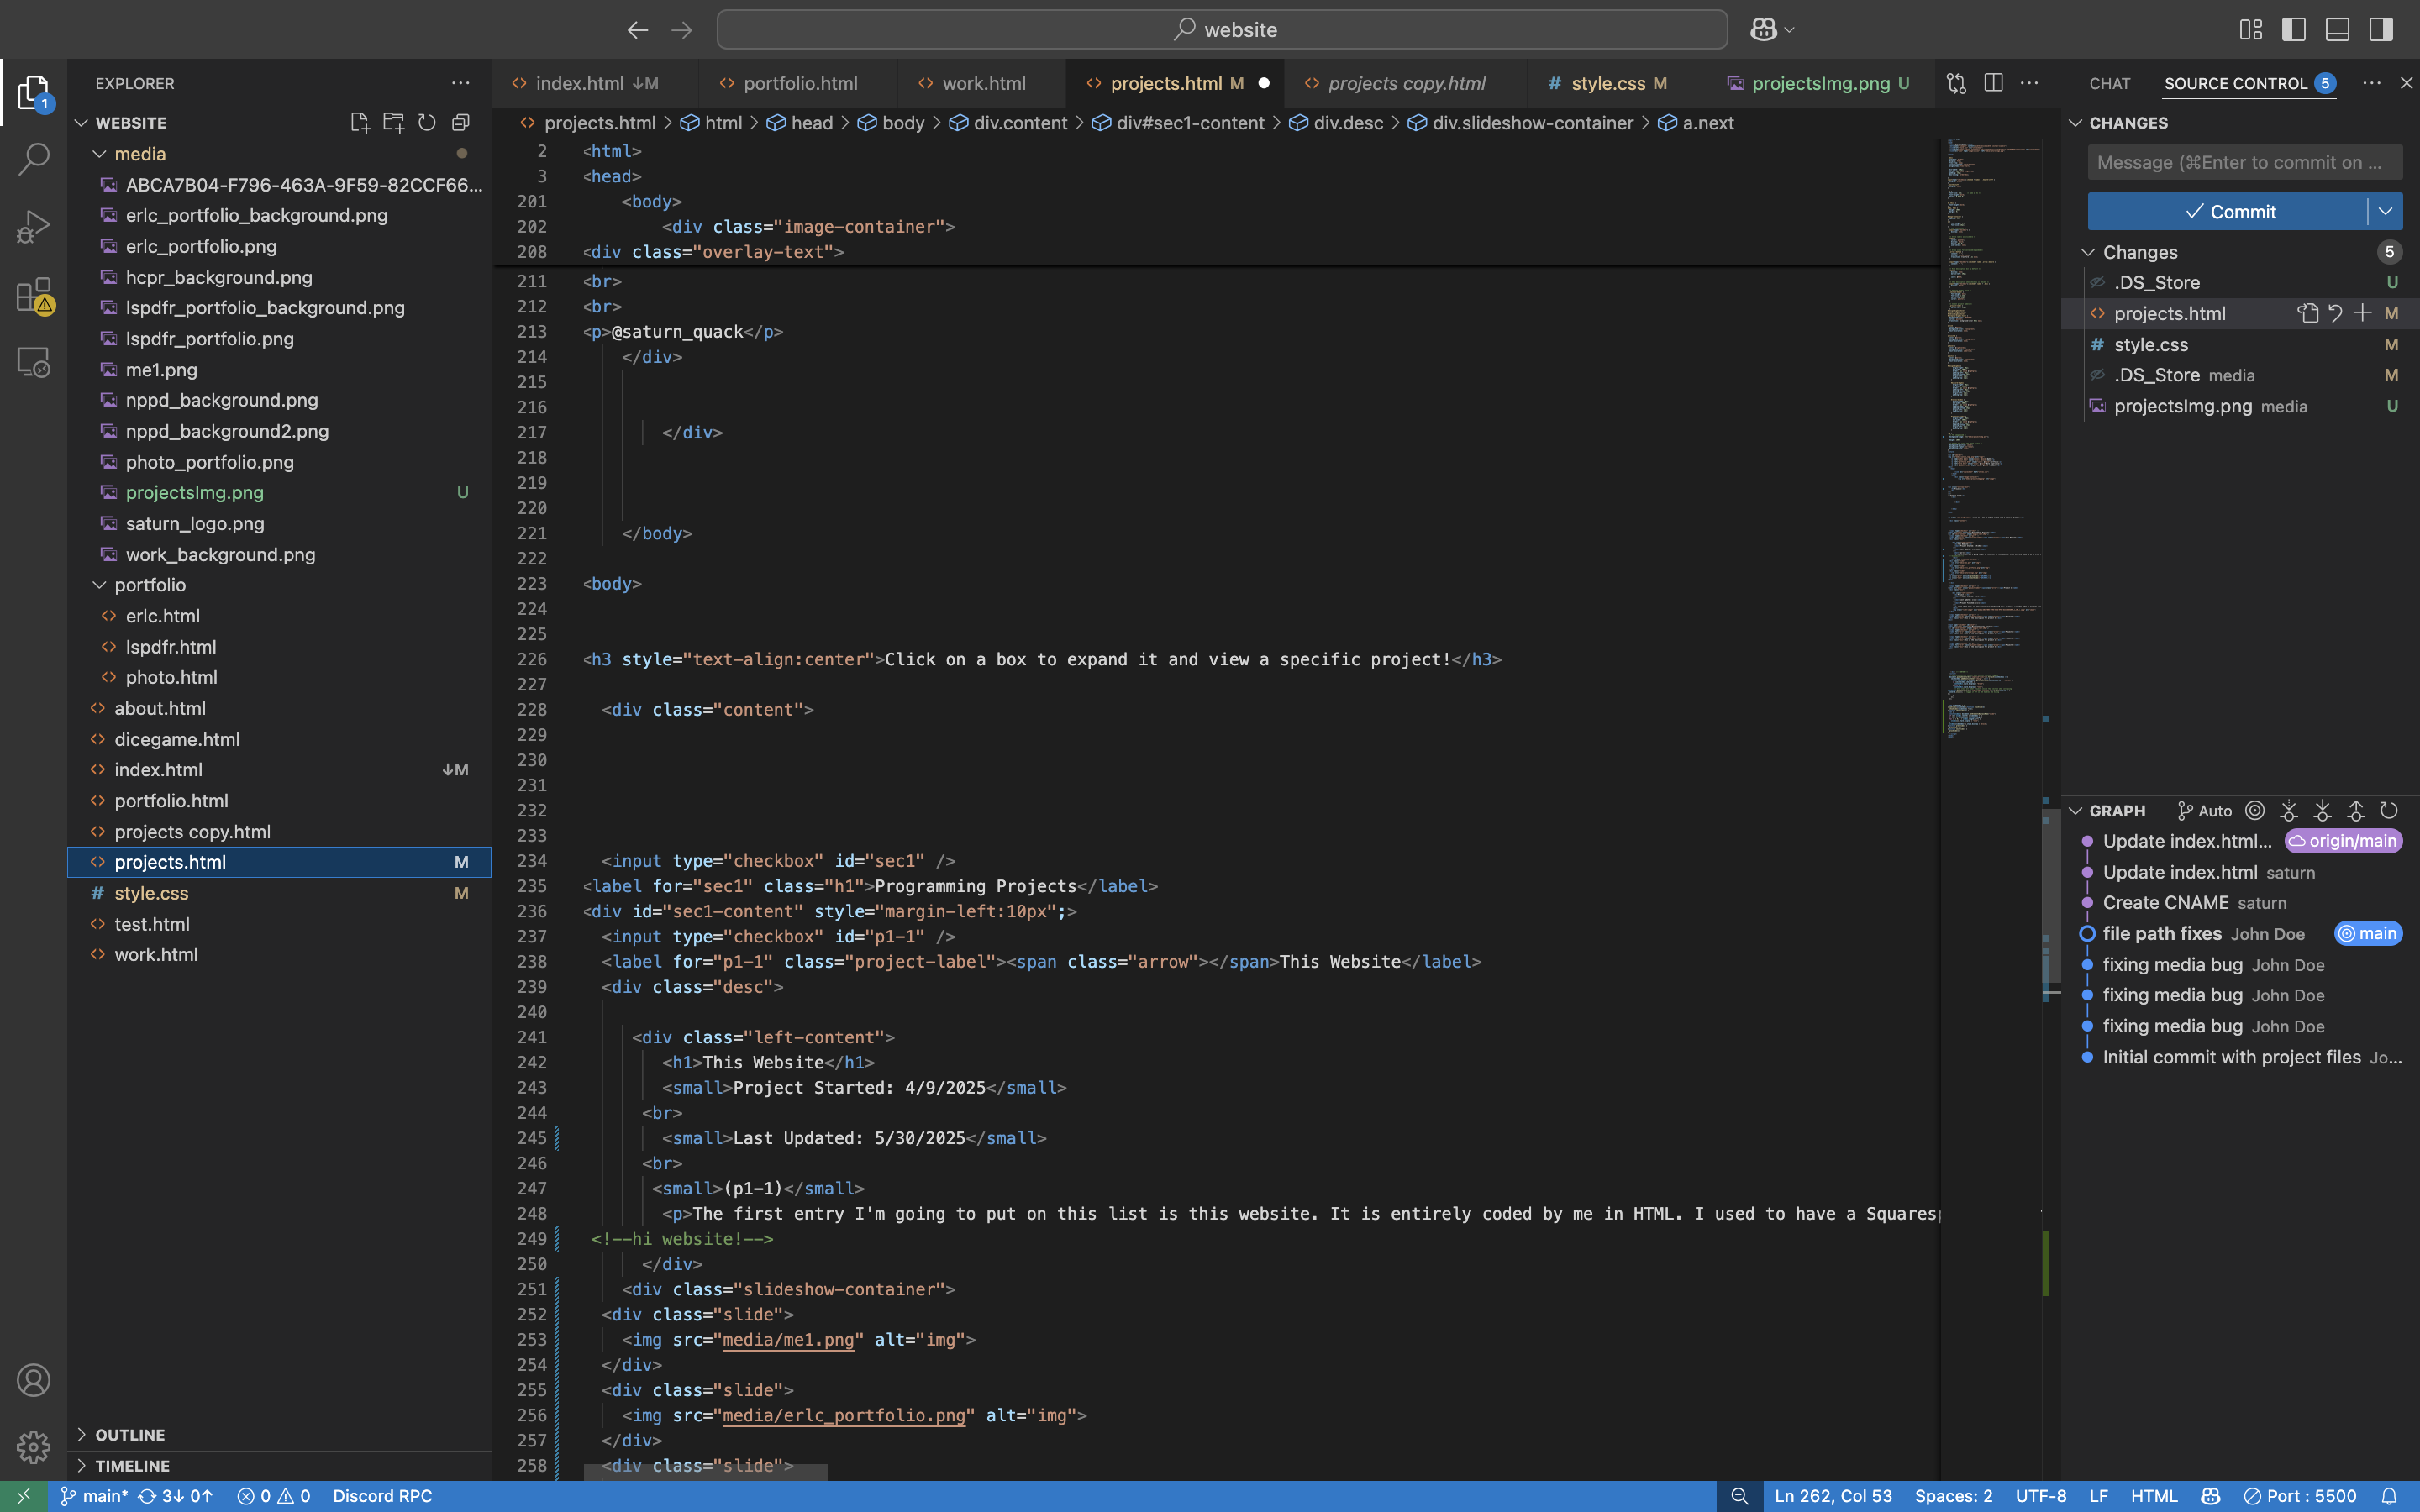Change language mode HTML in status bar
Viewport: 2420px width, 1512px height.
click(x=2154, y=1496)
